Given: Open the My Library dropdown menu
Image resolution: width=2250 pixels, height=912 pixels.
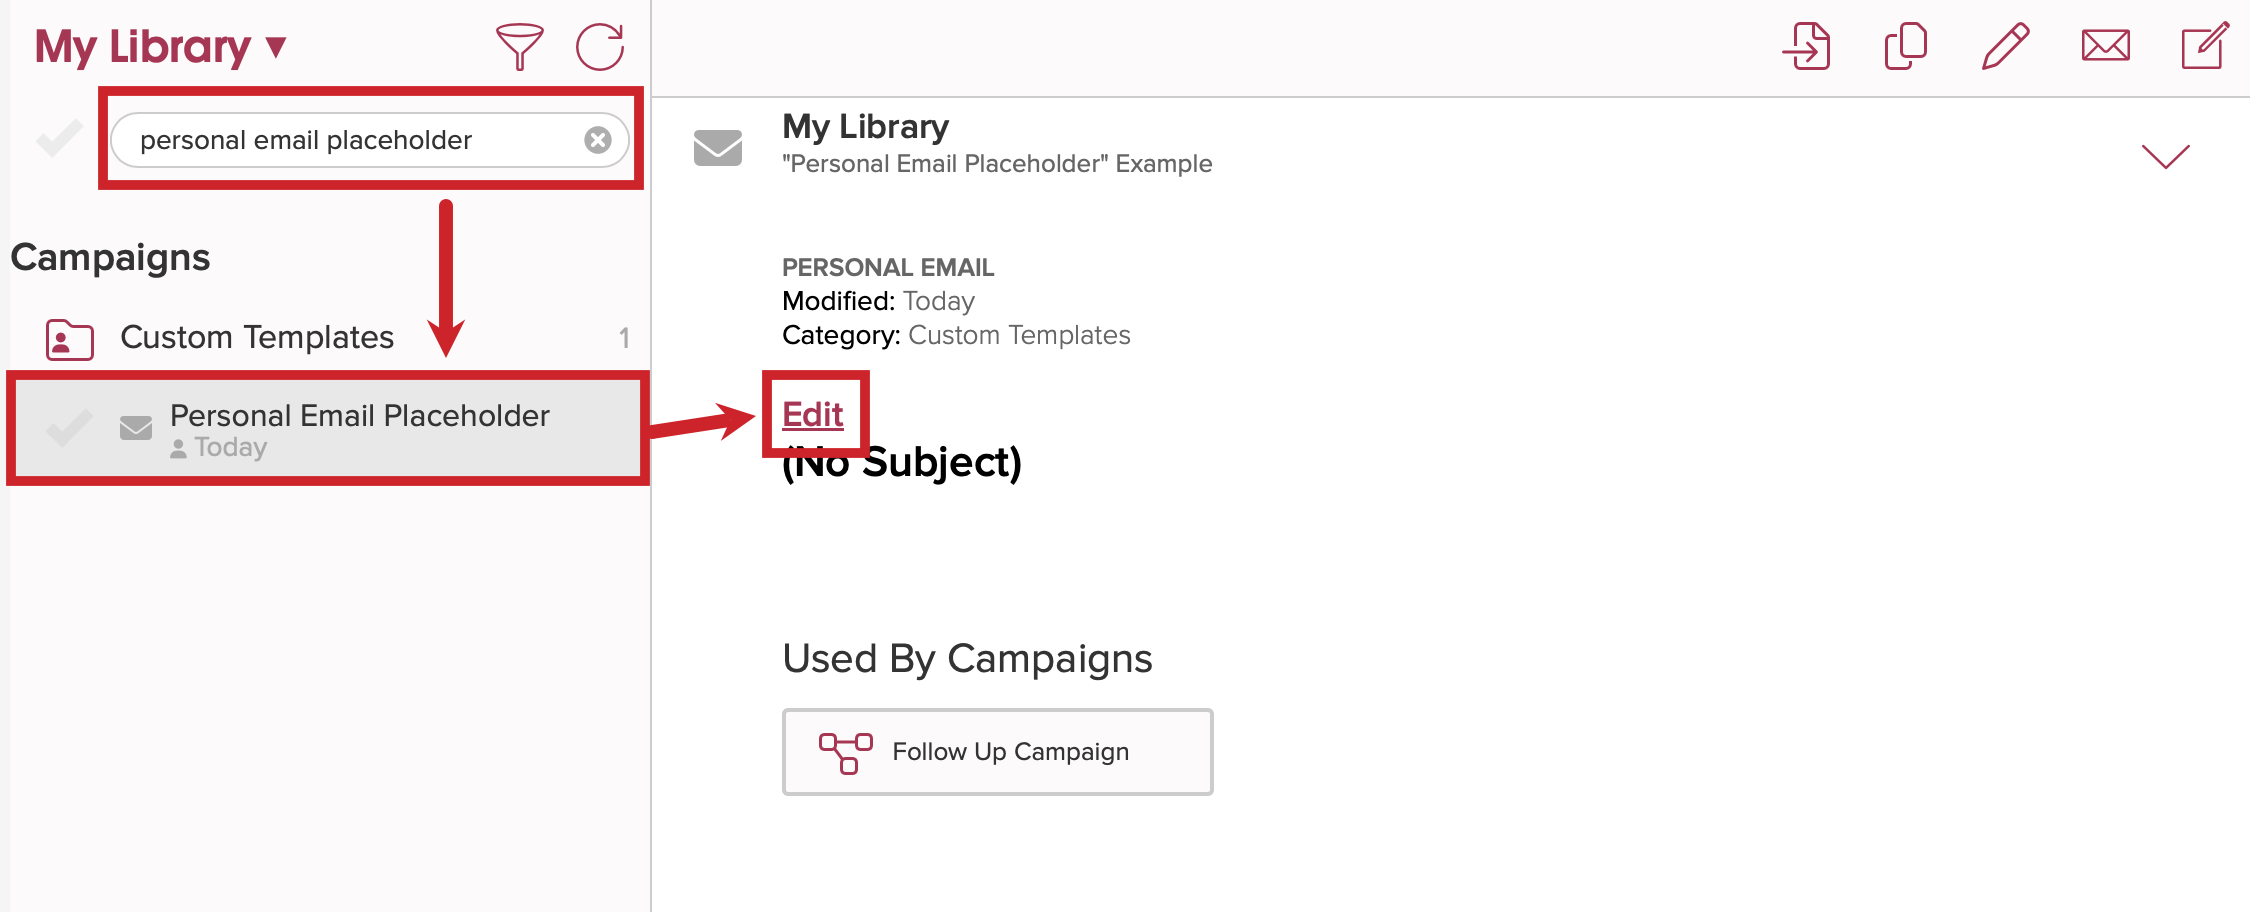Looking at the screenshot, I should [161, 47].
